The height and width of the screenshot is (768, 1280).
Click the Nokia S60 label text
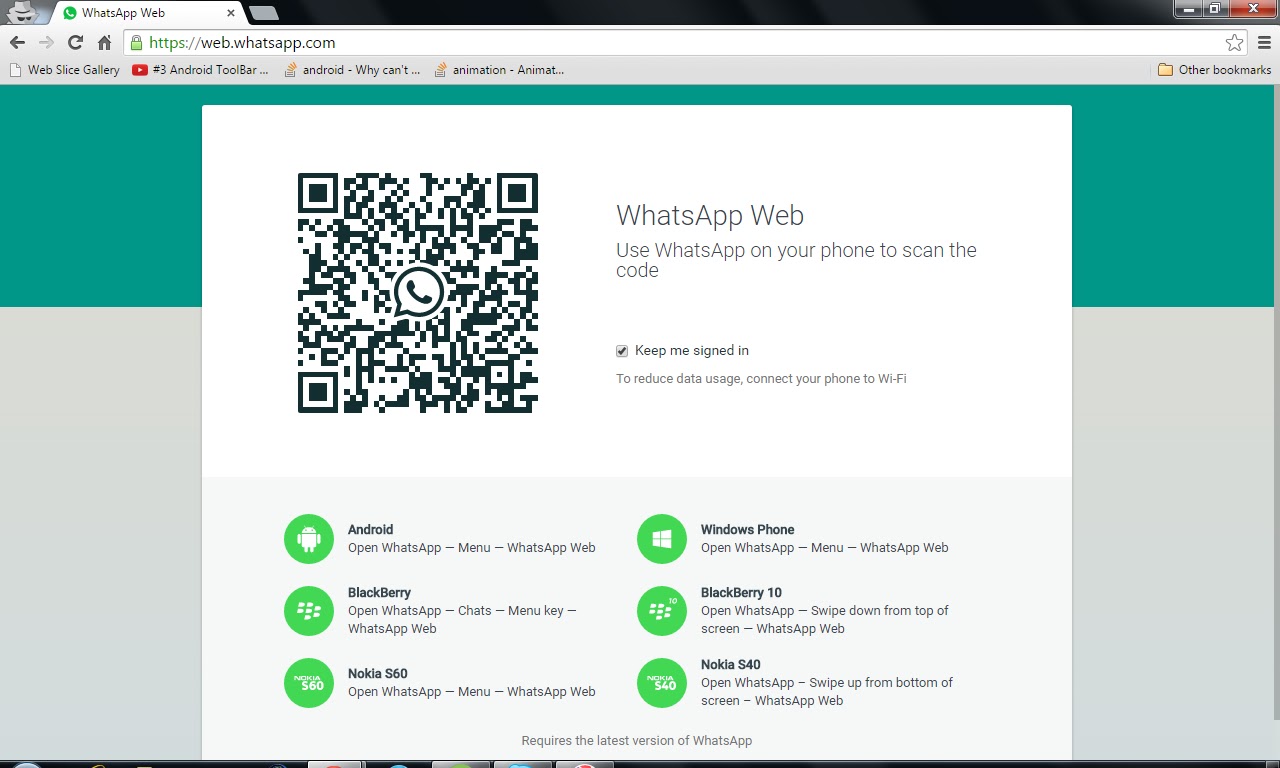click(x=377, y=674)
